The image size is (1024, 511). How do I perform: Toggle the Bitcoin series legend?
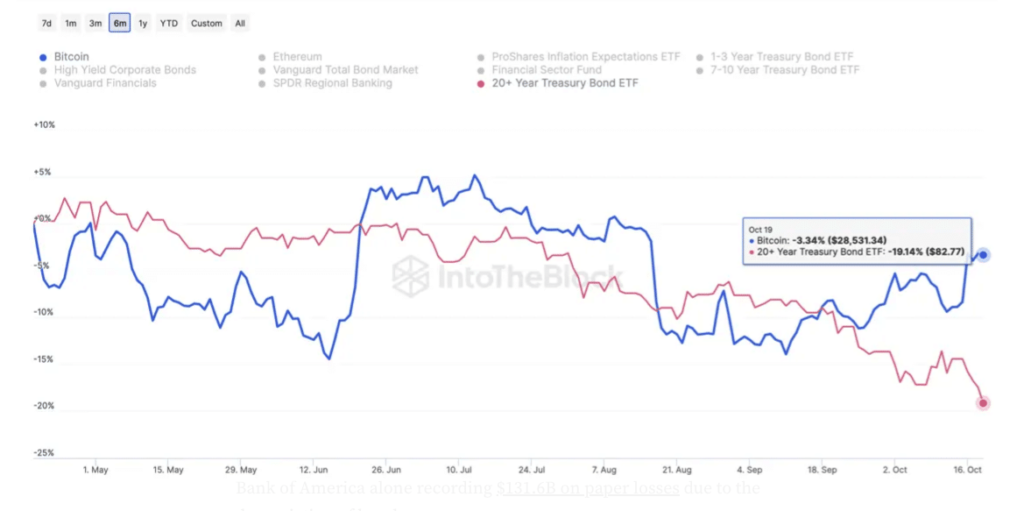70,57
